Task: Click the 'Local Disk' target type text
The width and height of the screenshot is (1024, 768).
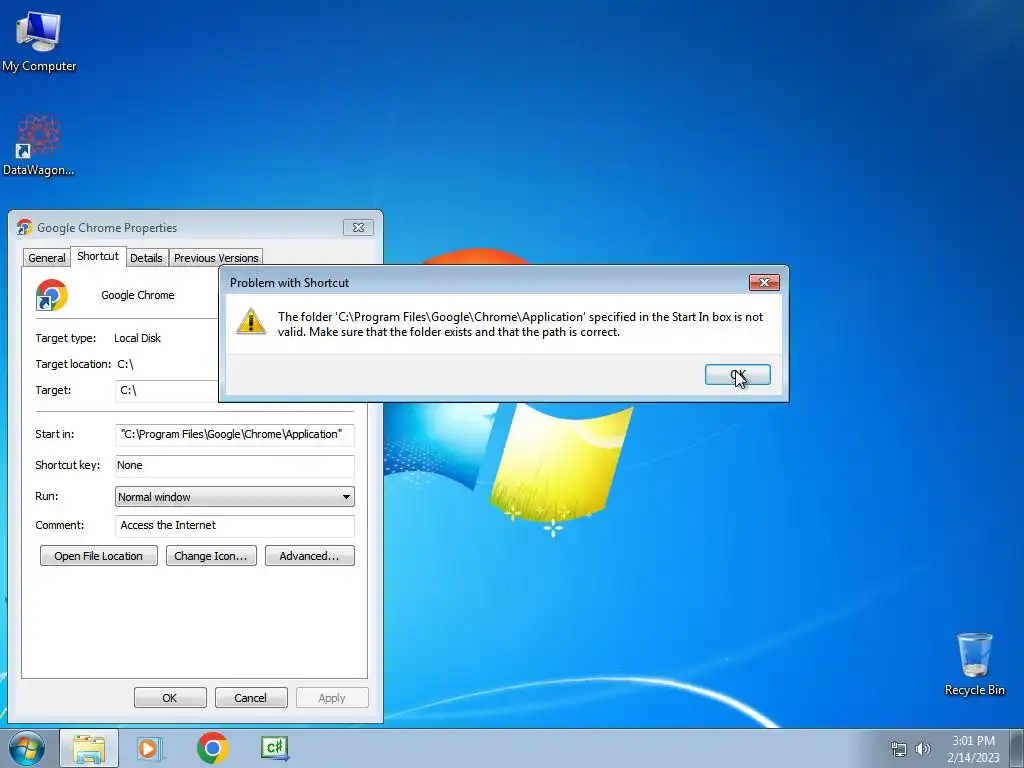Action: tap(137, 338)
